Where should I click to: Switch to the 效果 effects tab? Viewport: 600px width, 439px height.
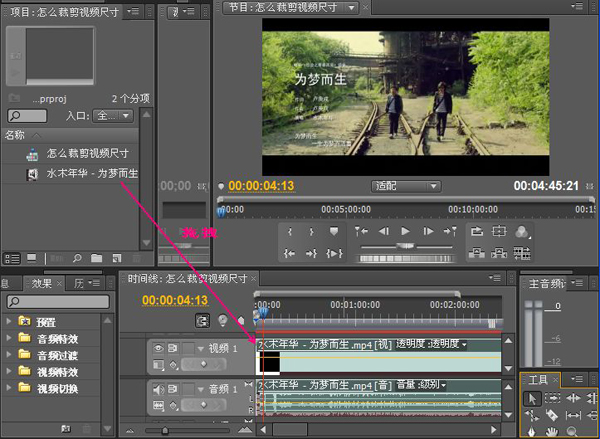click(42, 284)
